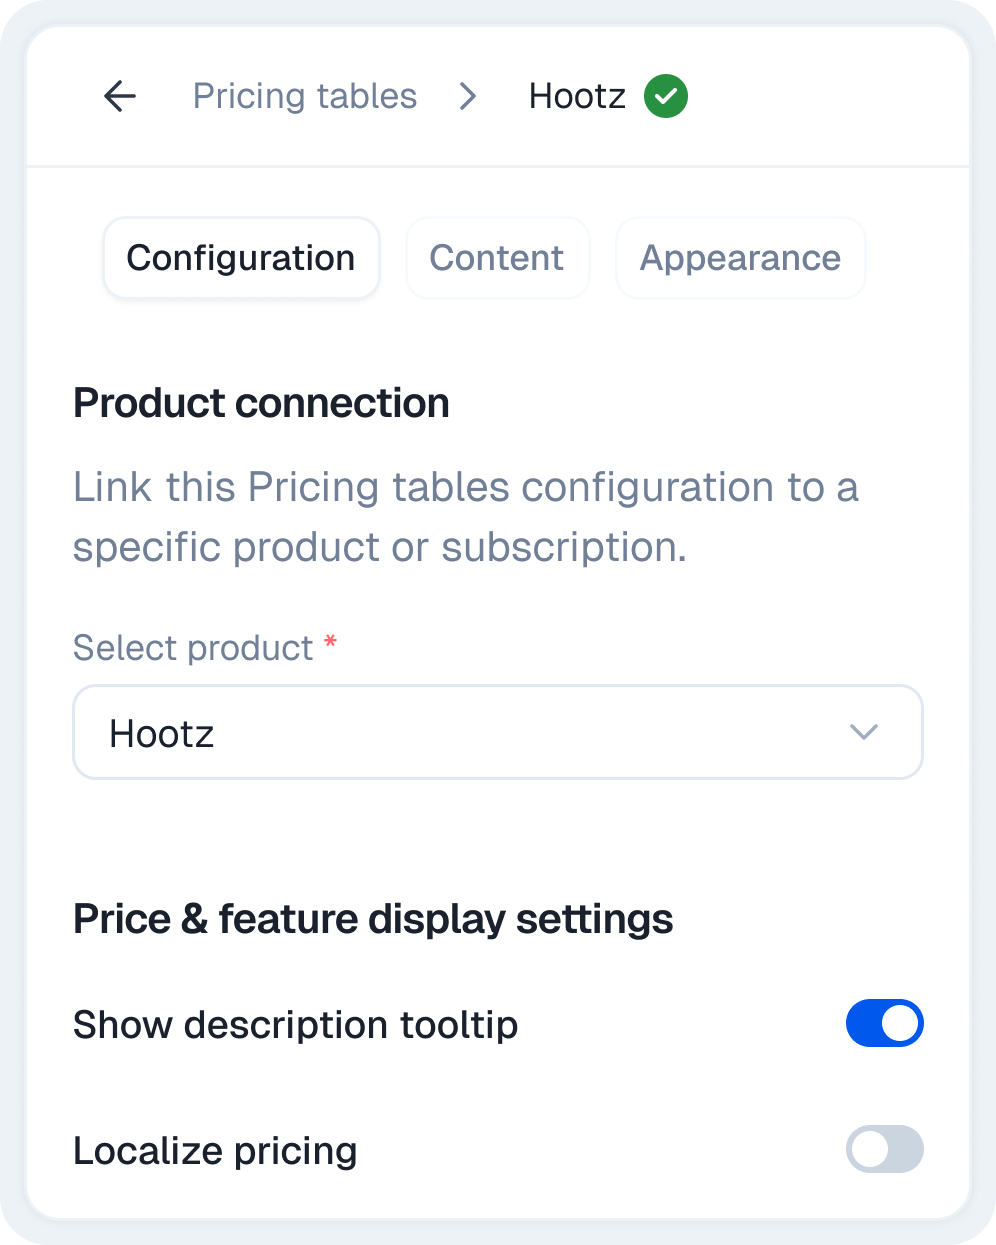Enable the Localize pricing switch
The width and height of the screenshot is (996, 1245).
tap(884, 1149)
